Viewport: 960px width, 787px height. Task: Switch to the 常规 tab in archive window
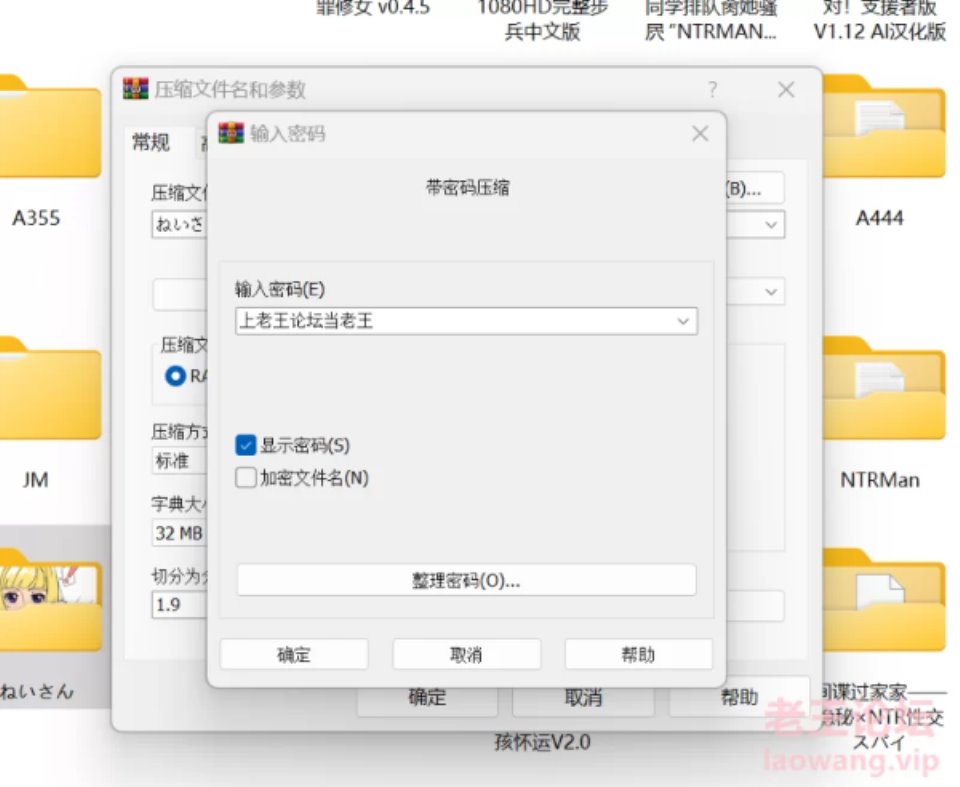click(151, 142)
